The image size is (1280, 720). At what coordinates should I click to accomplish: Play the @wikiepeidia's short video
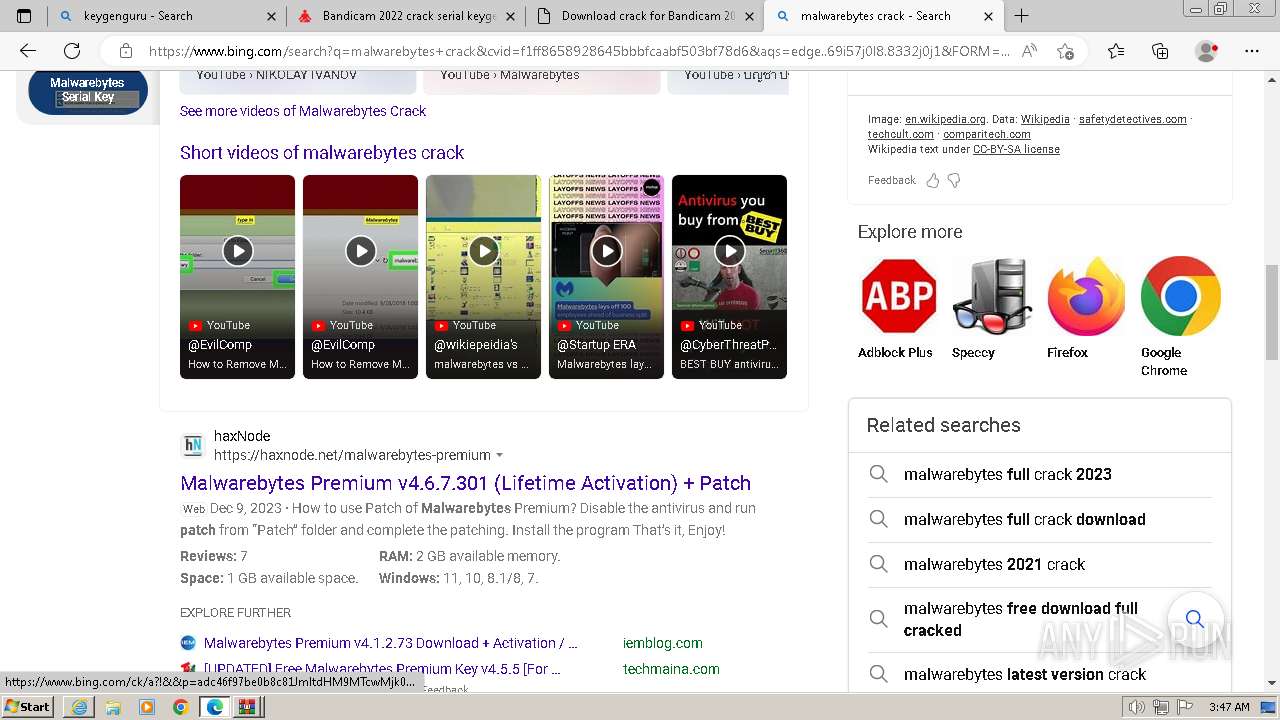483,251
